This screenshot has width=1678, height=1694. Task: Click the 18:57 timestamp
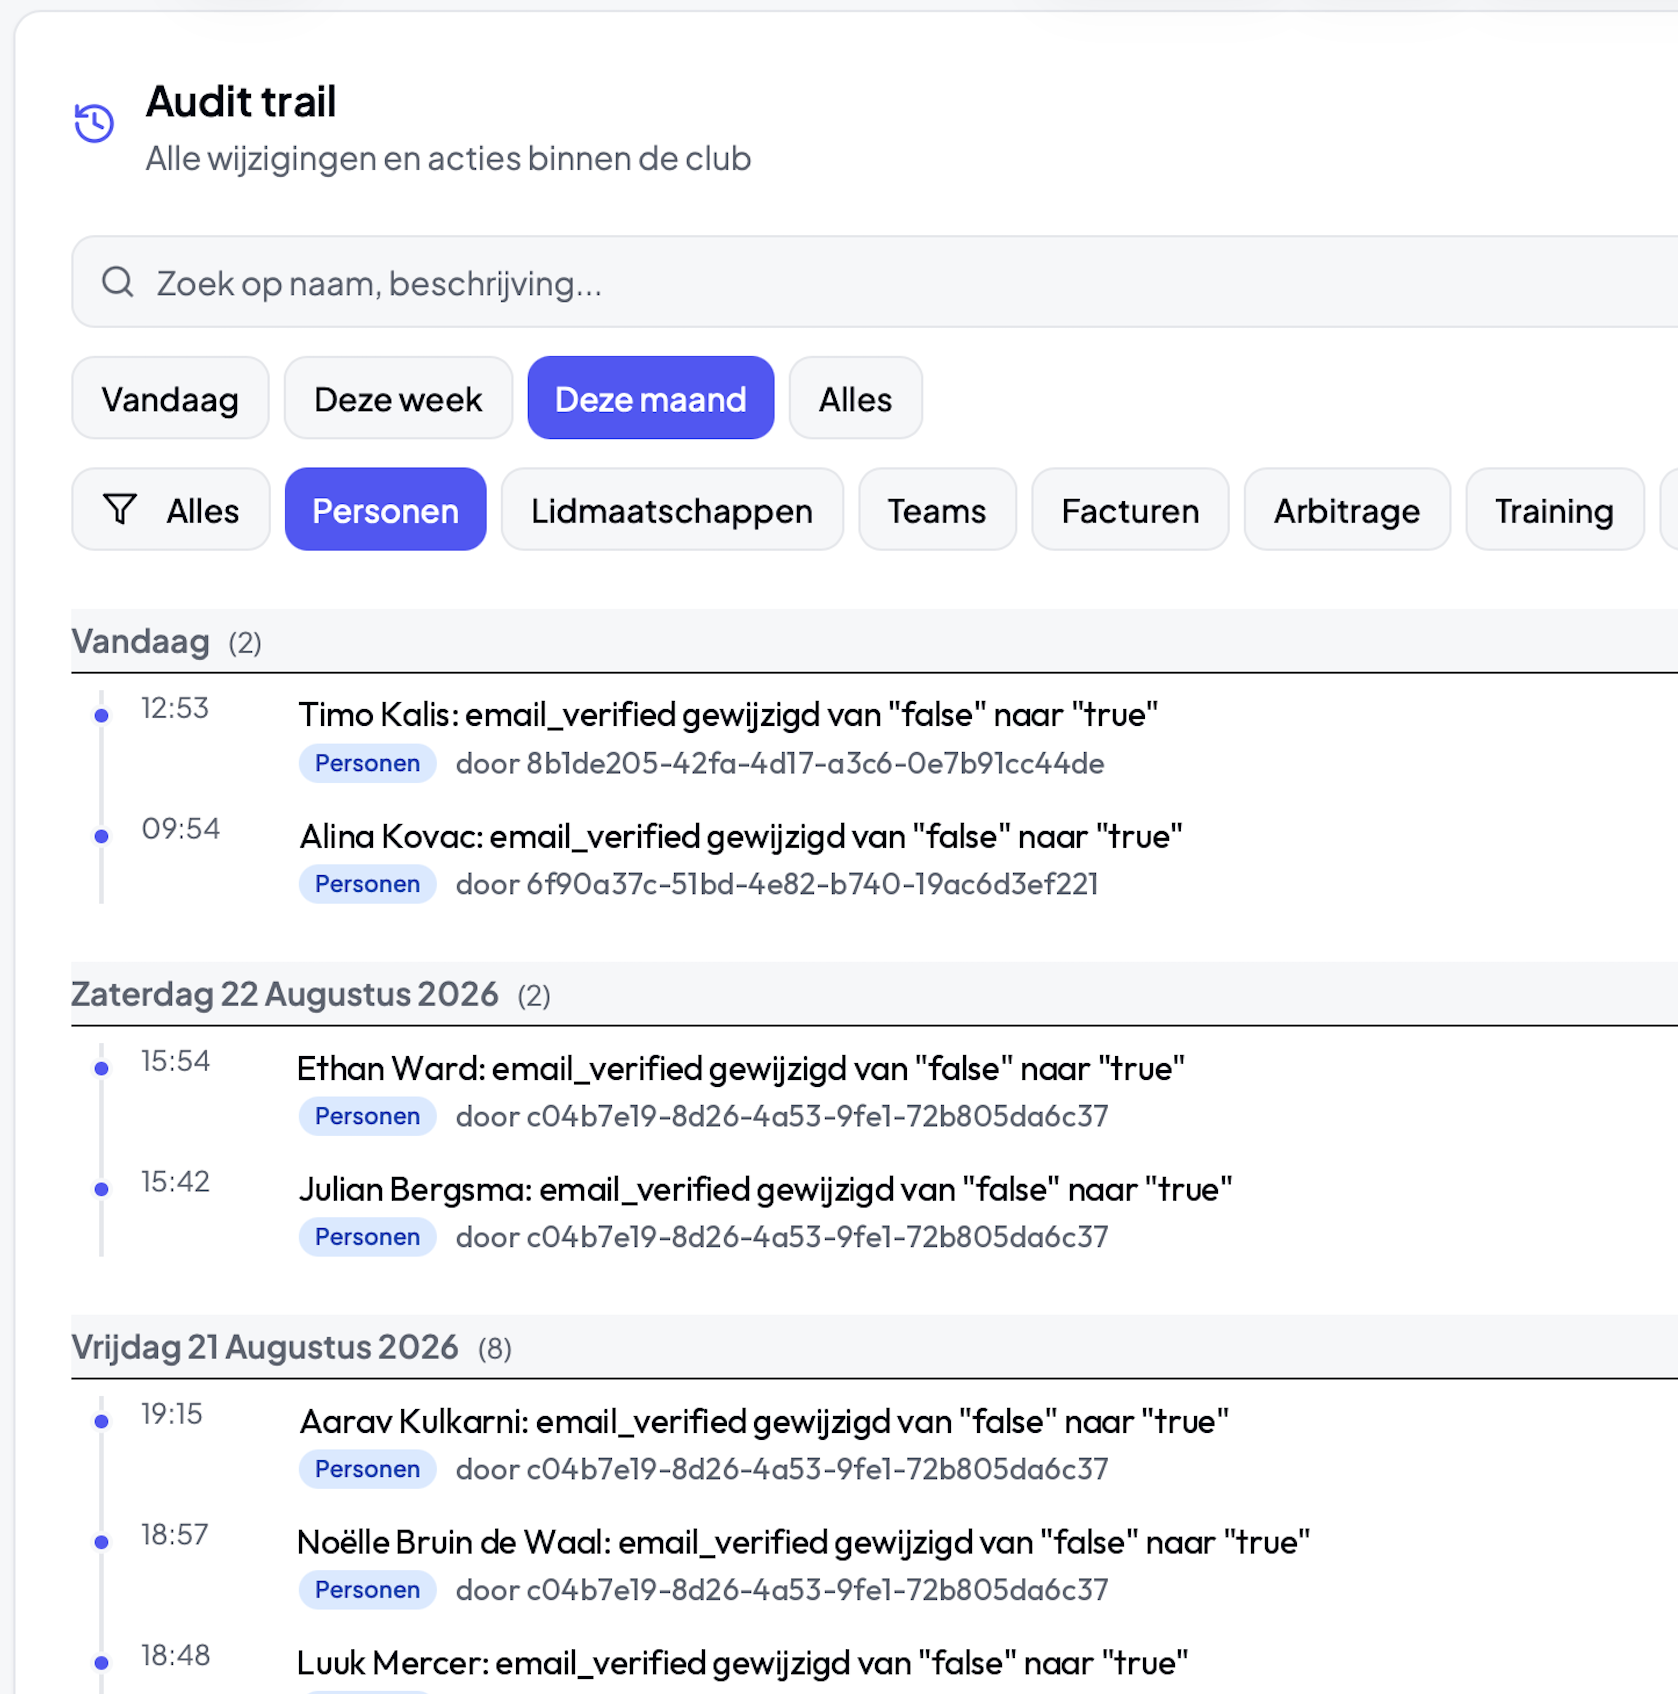pos(175,1535)
